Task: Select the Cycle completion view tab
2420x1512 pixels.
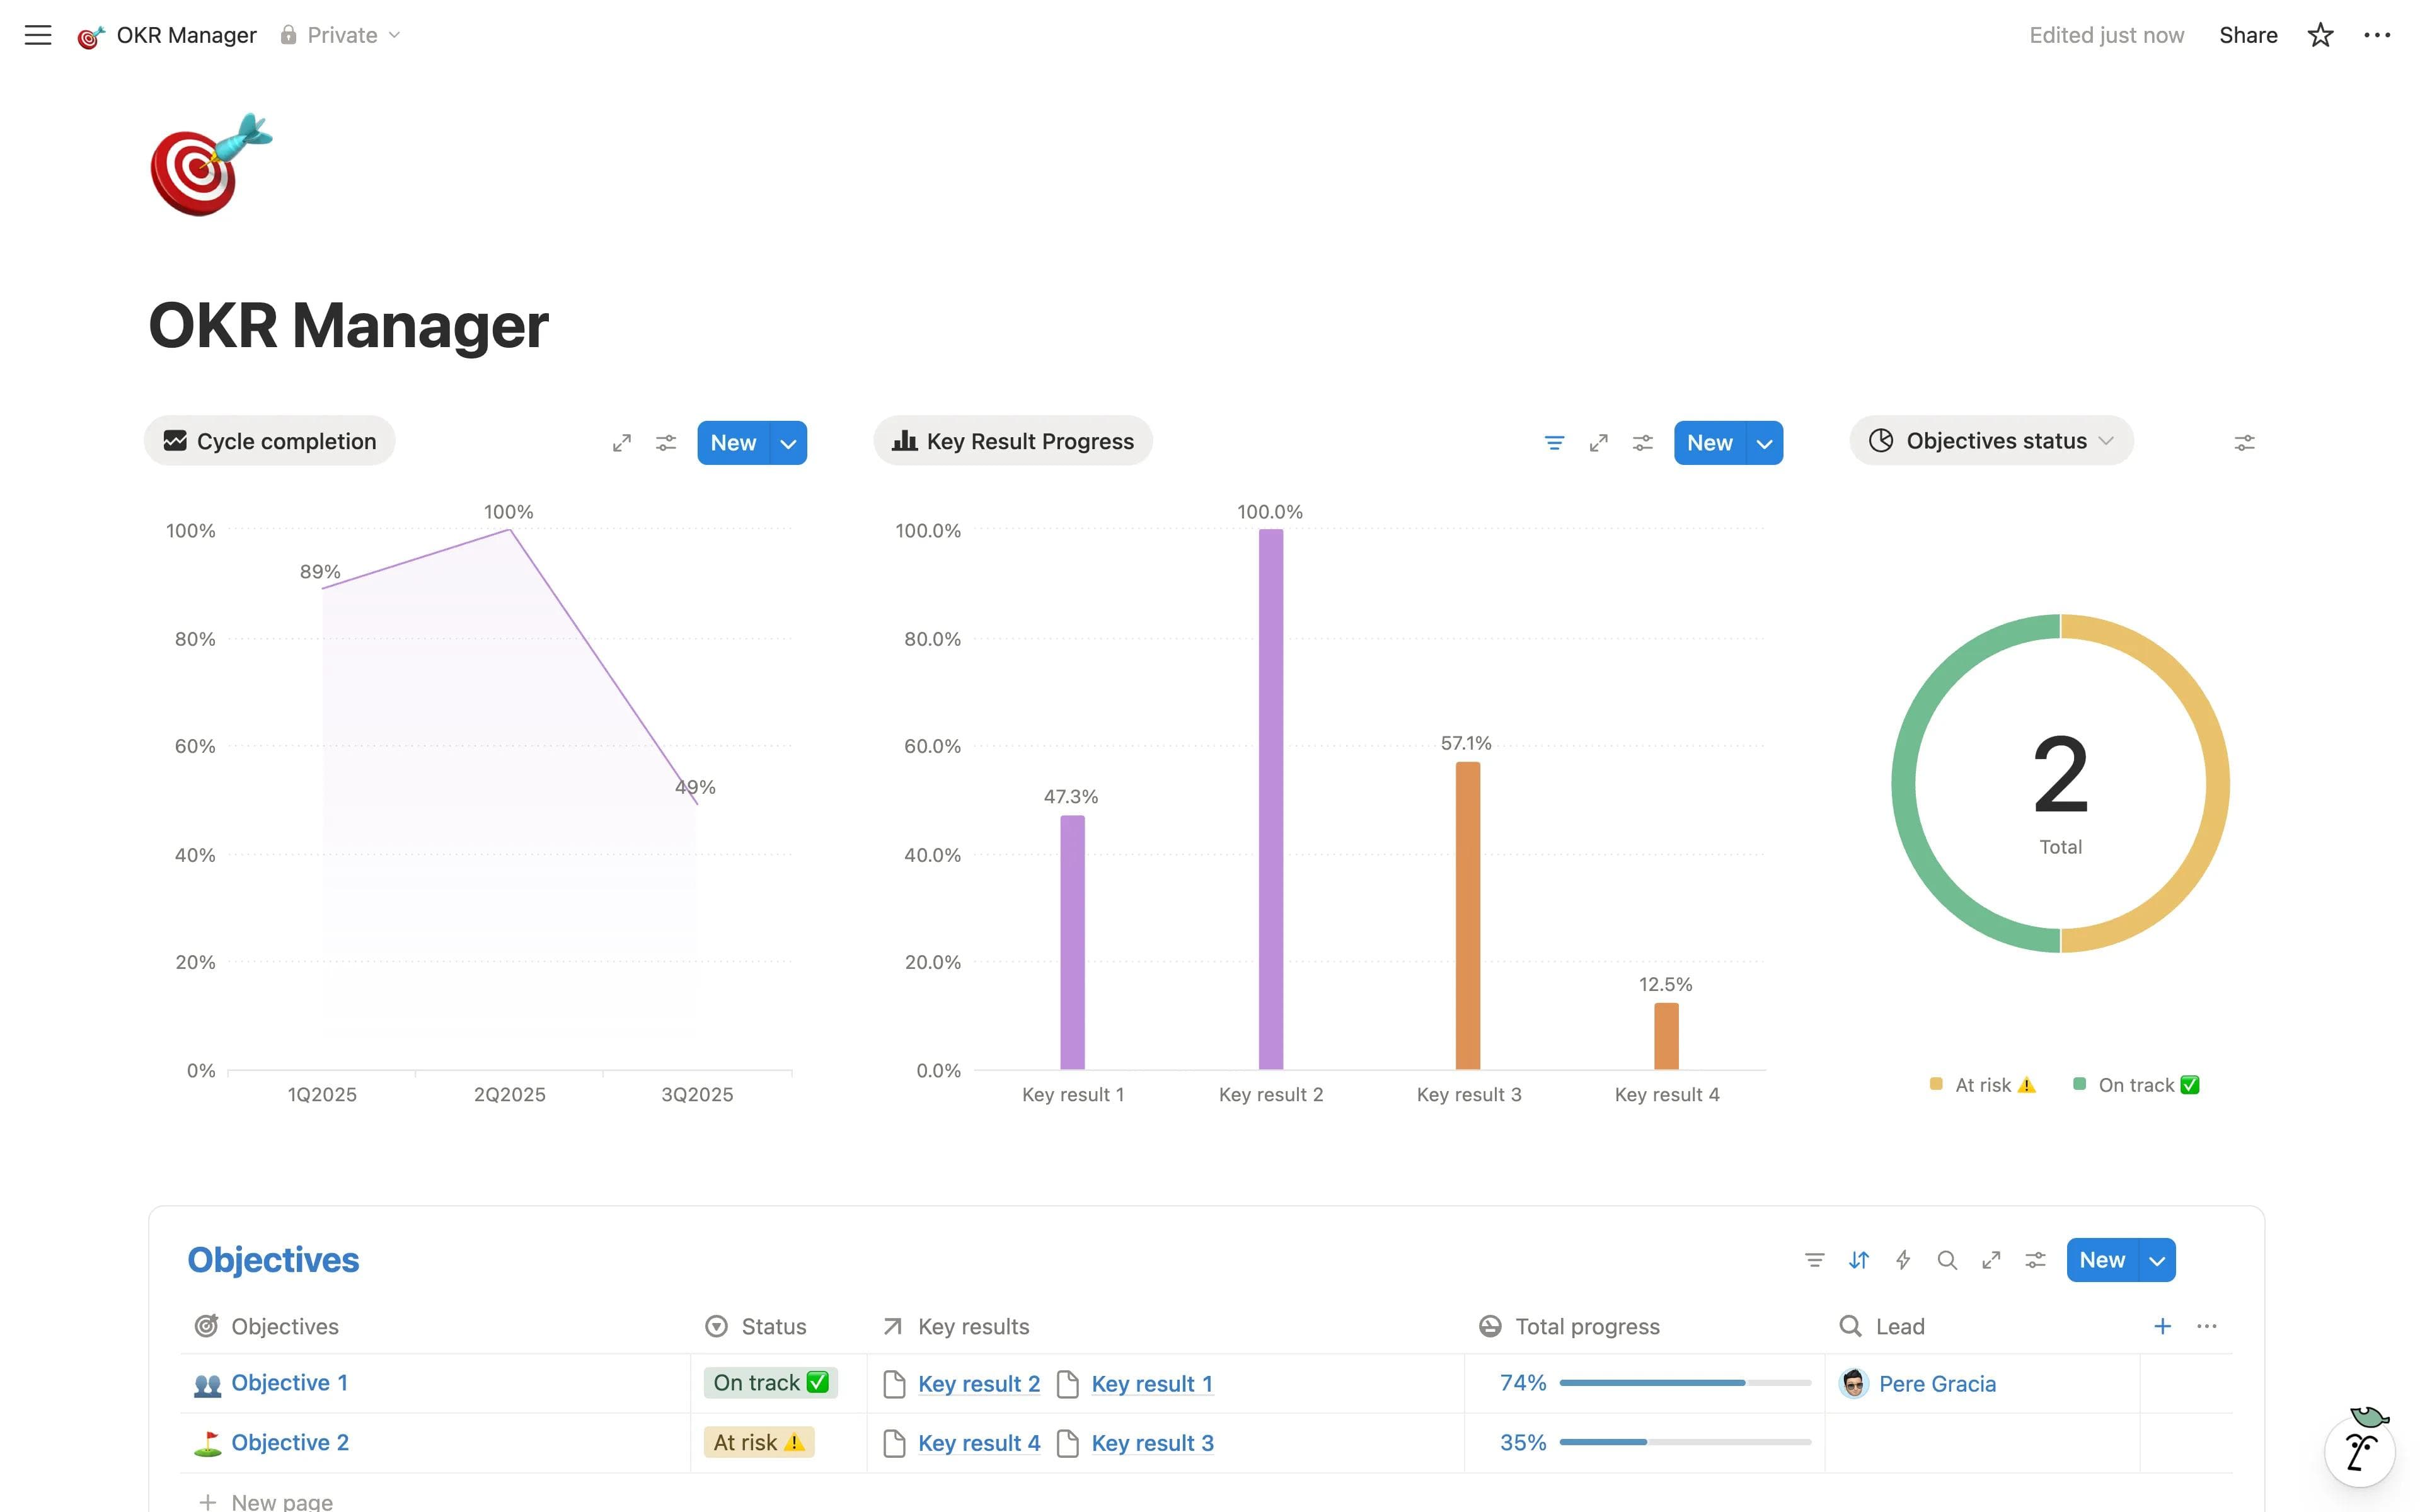Action: click(270, 441)
